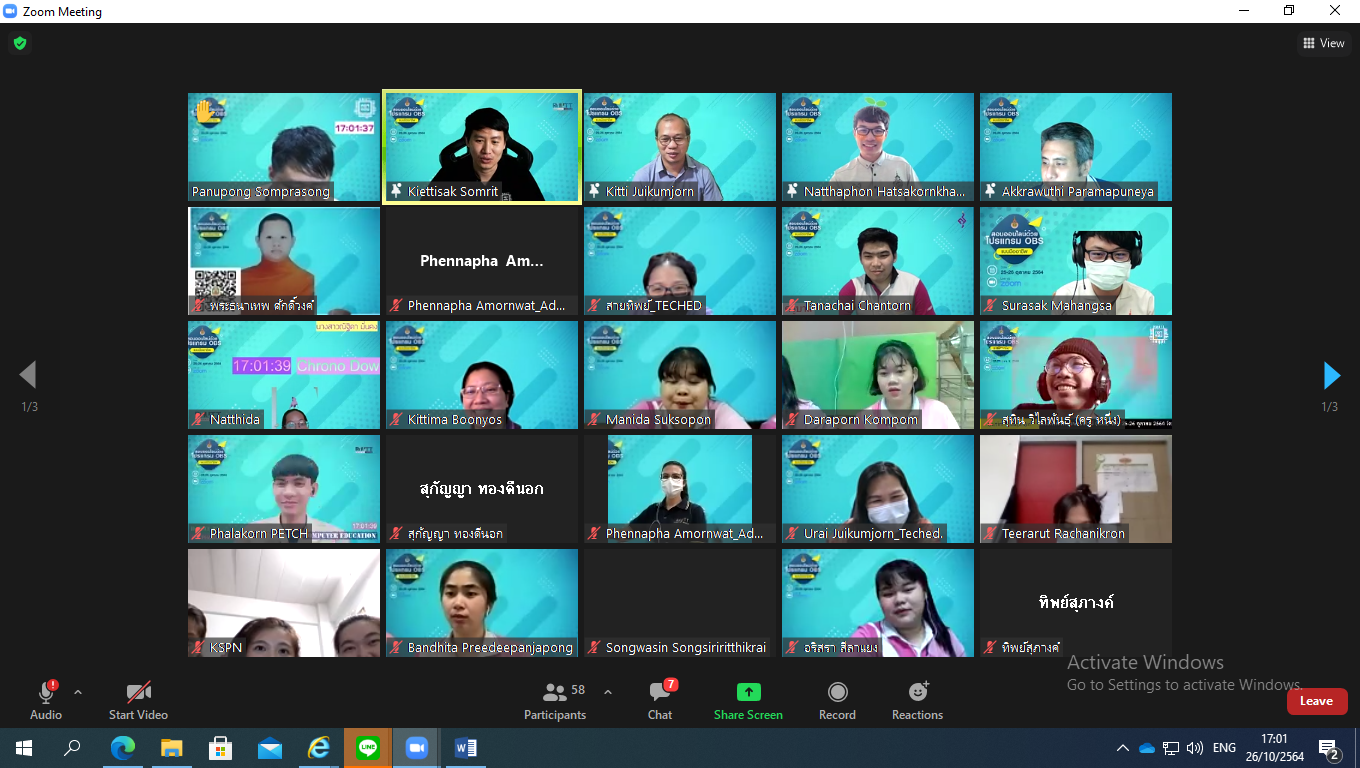Start recording with the Record button
1360x768 pixels.
tap(837, 699)
